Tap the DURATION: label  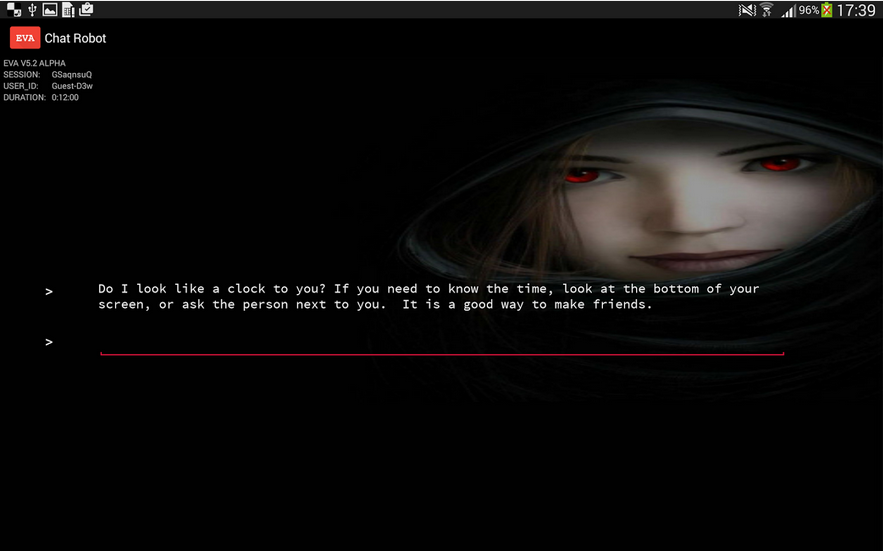point(24,97)
